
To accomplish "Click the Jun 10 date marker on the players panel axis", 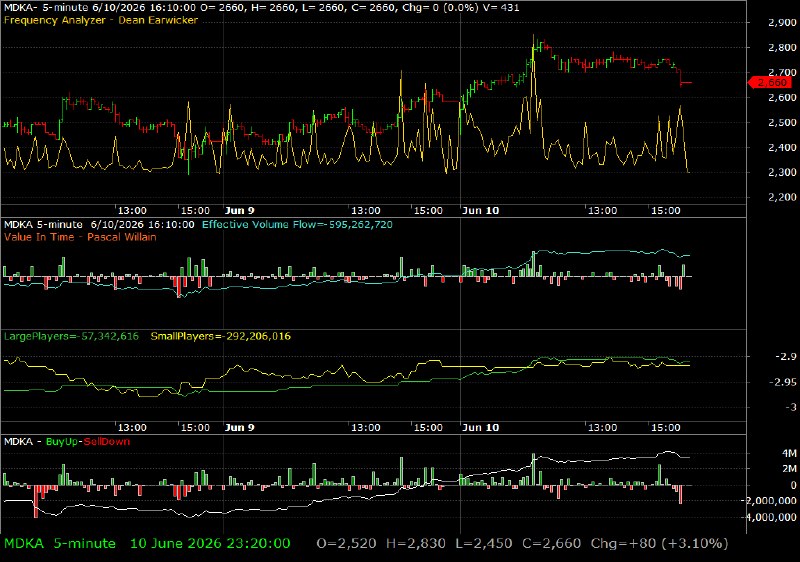I will pos(481,427).
